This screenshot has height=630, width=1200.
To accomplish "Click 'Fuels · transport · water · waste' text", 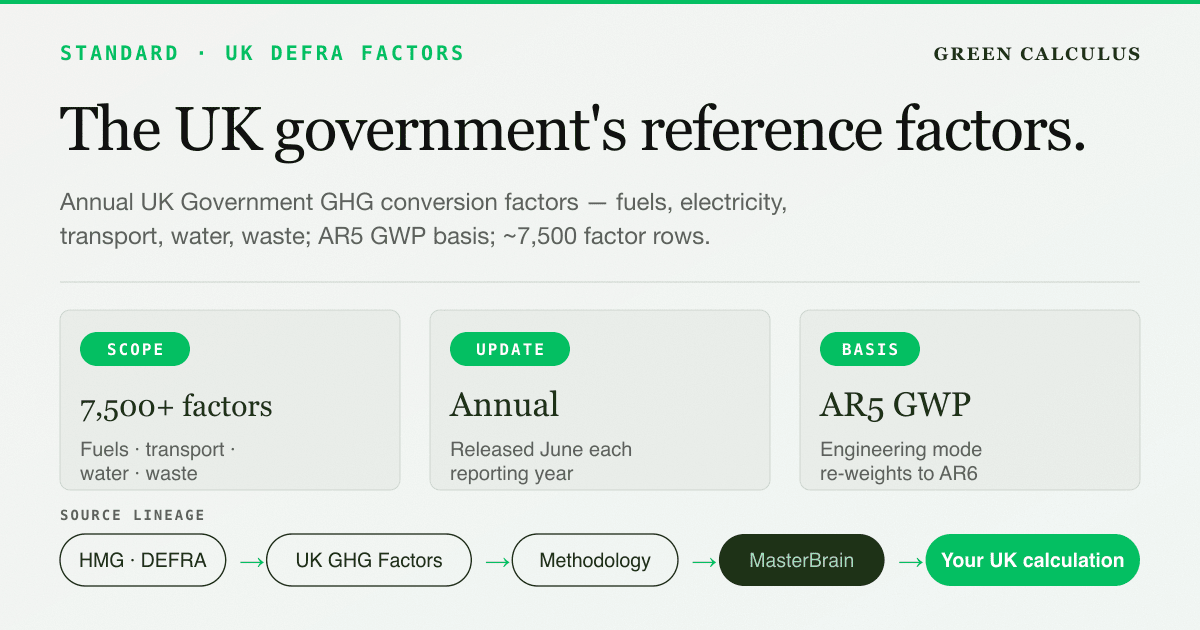I will pyautogui.click(x=158, y=461).
